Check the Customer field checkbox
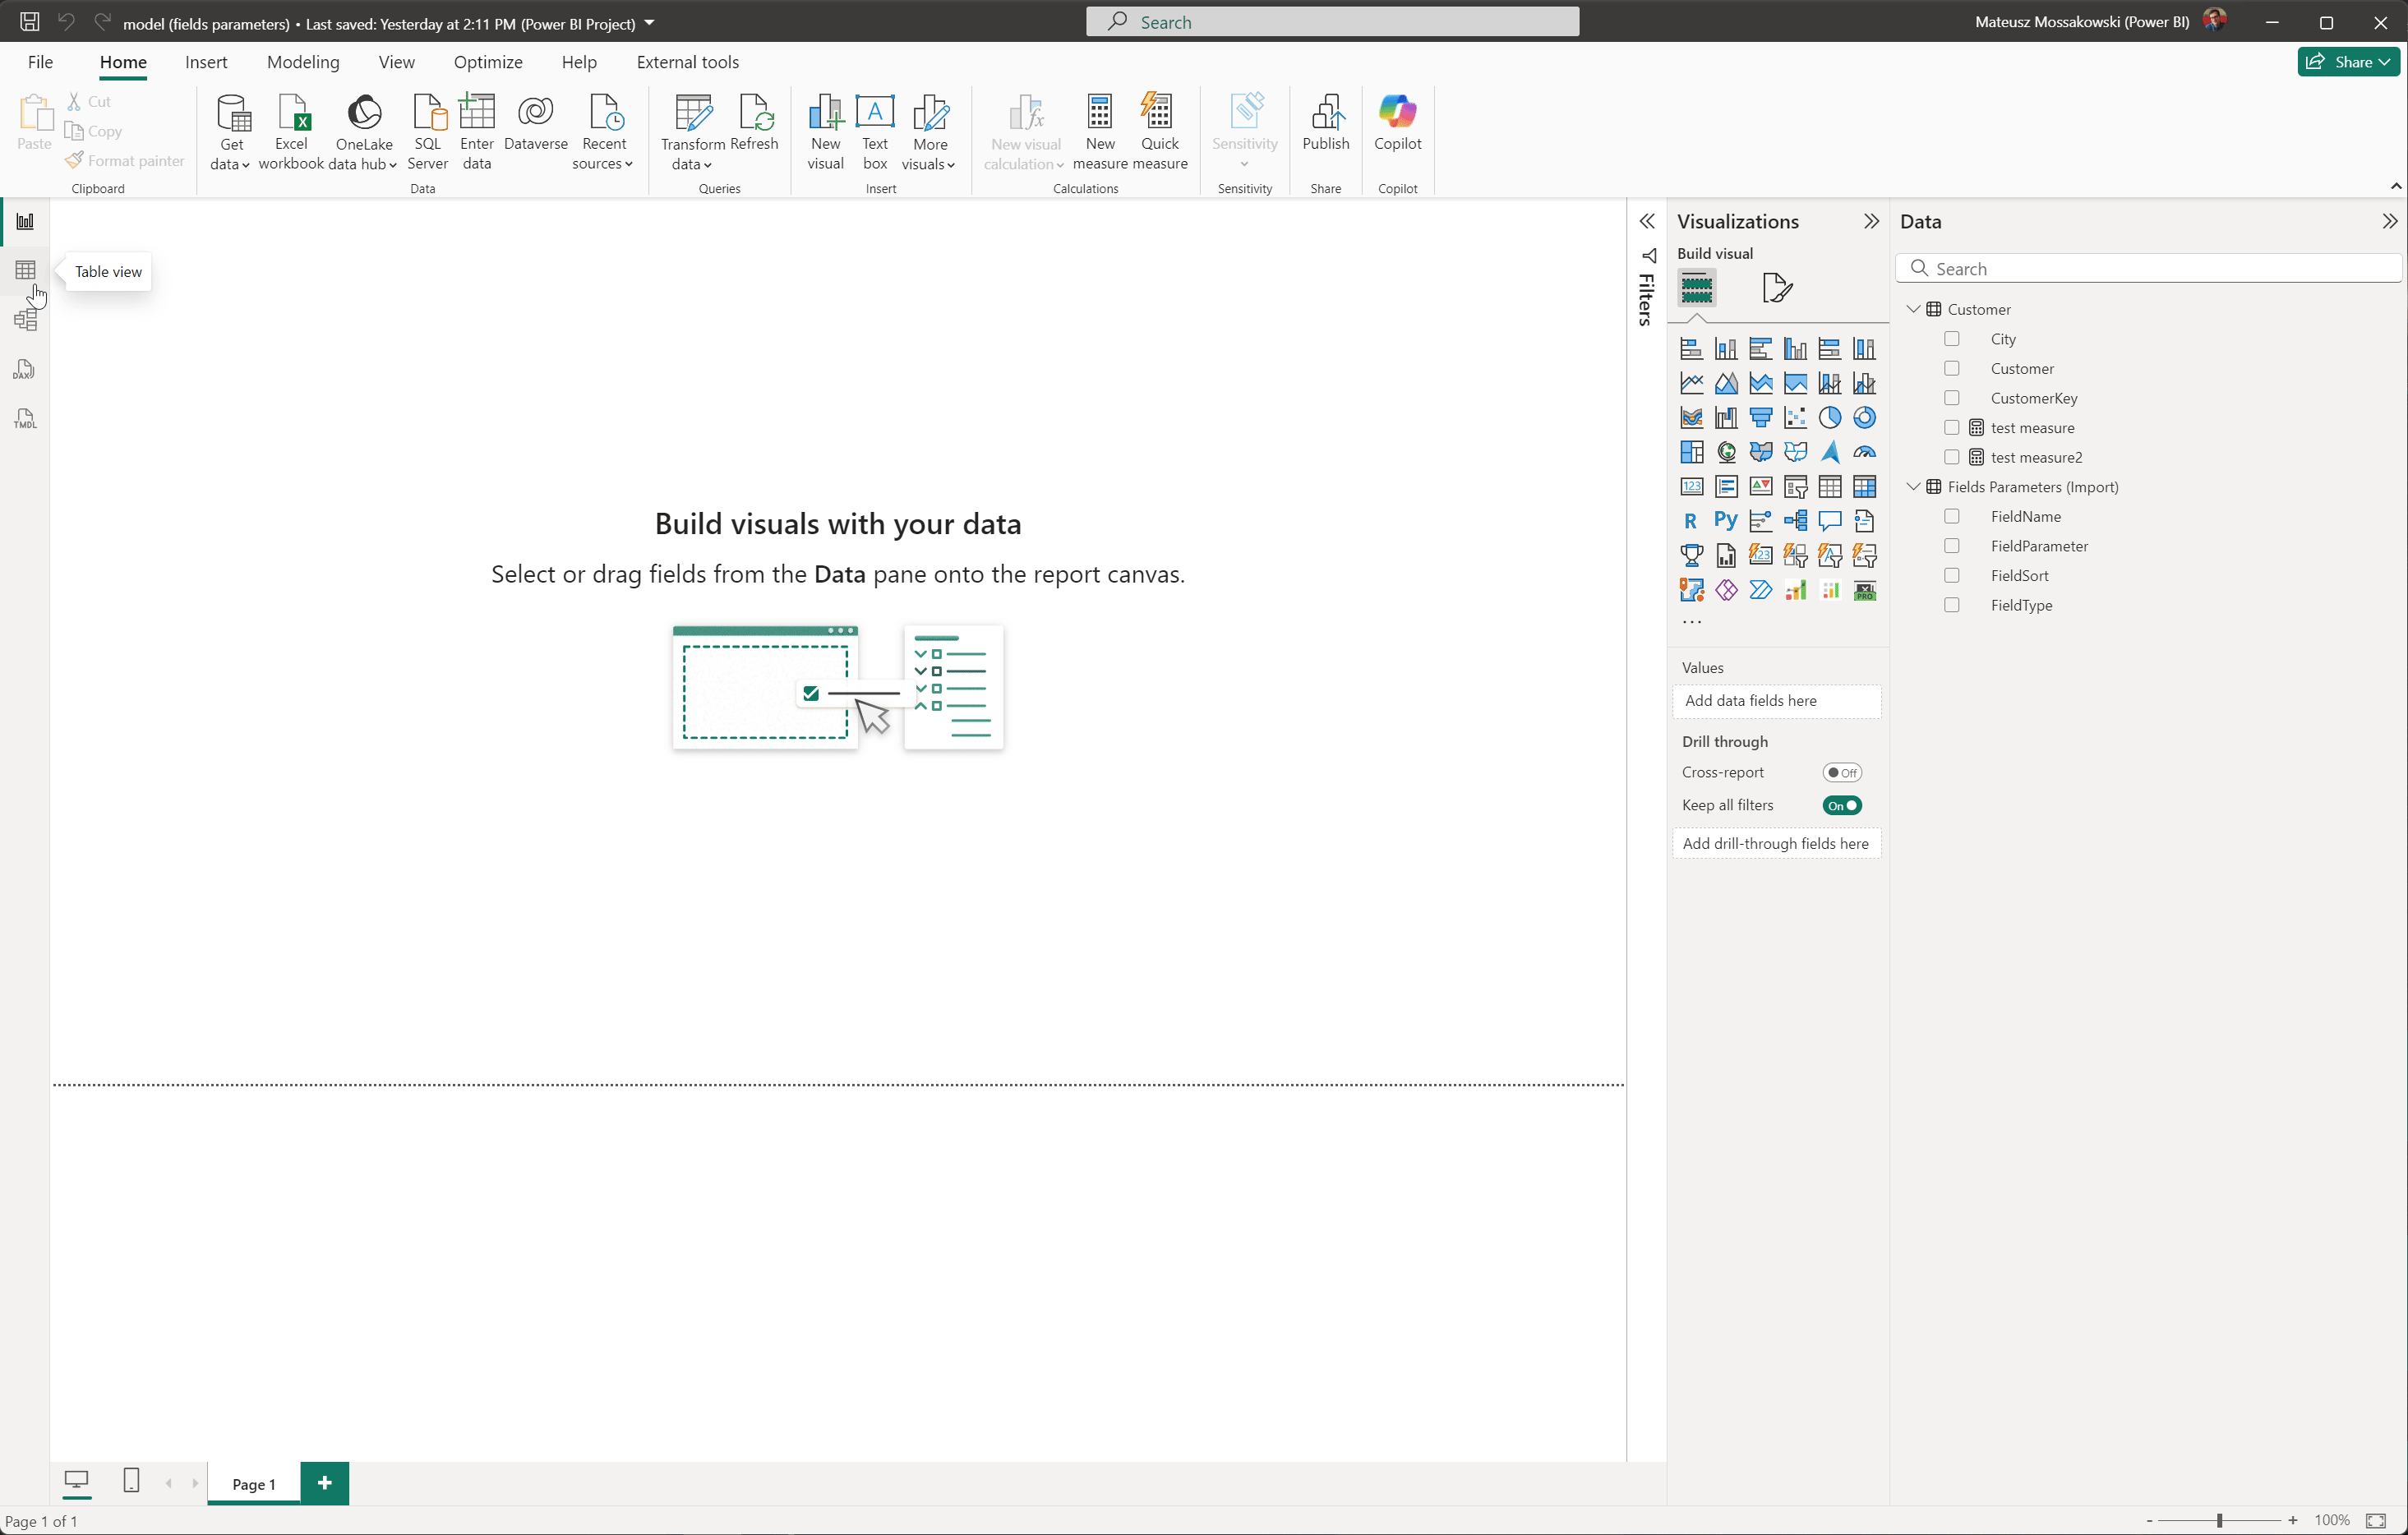Image resolution: width=2408 pixels, height=1535 pixels. [1951, 369]
